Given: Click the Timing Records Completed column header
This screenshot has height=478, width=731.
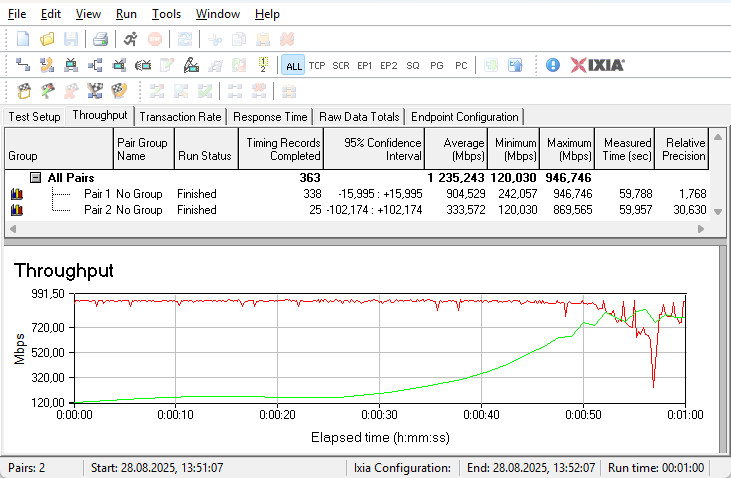Looking at the screenshot, I should [x=281, y=149].
